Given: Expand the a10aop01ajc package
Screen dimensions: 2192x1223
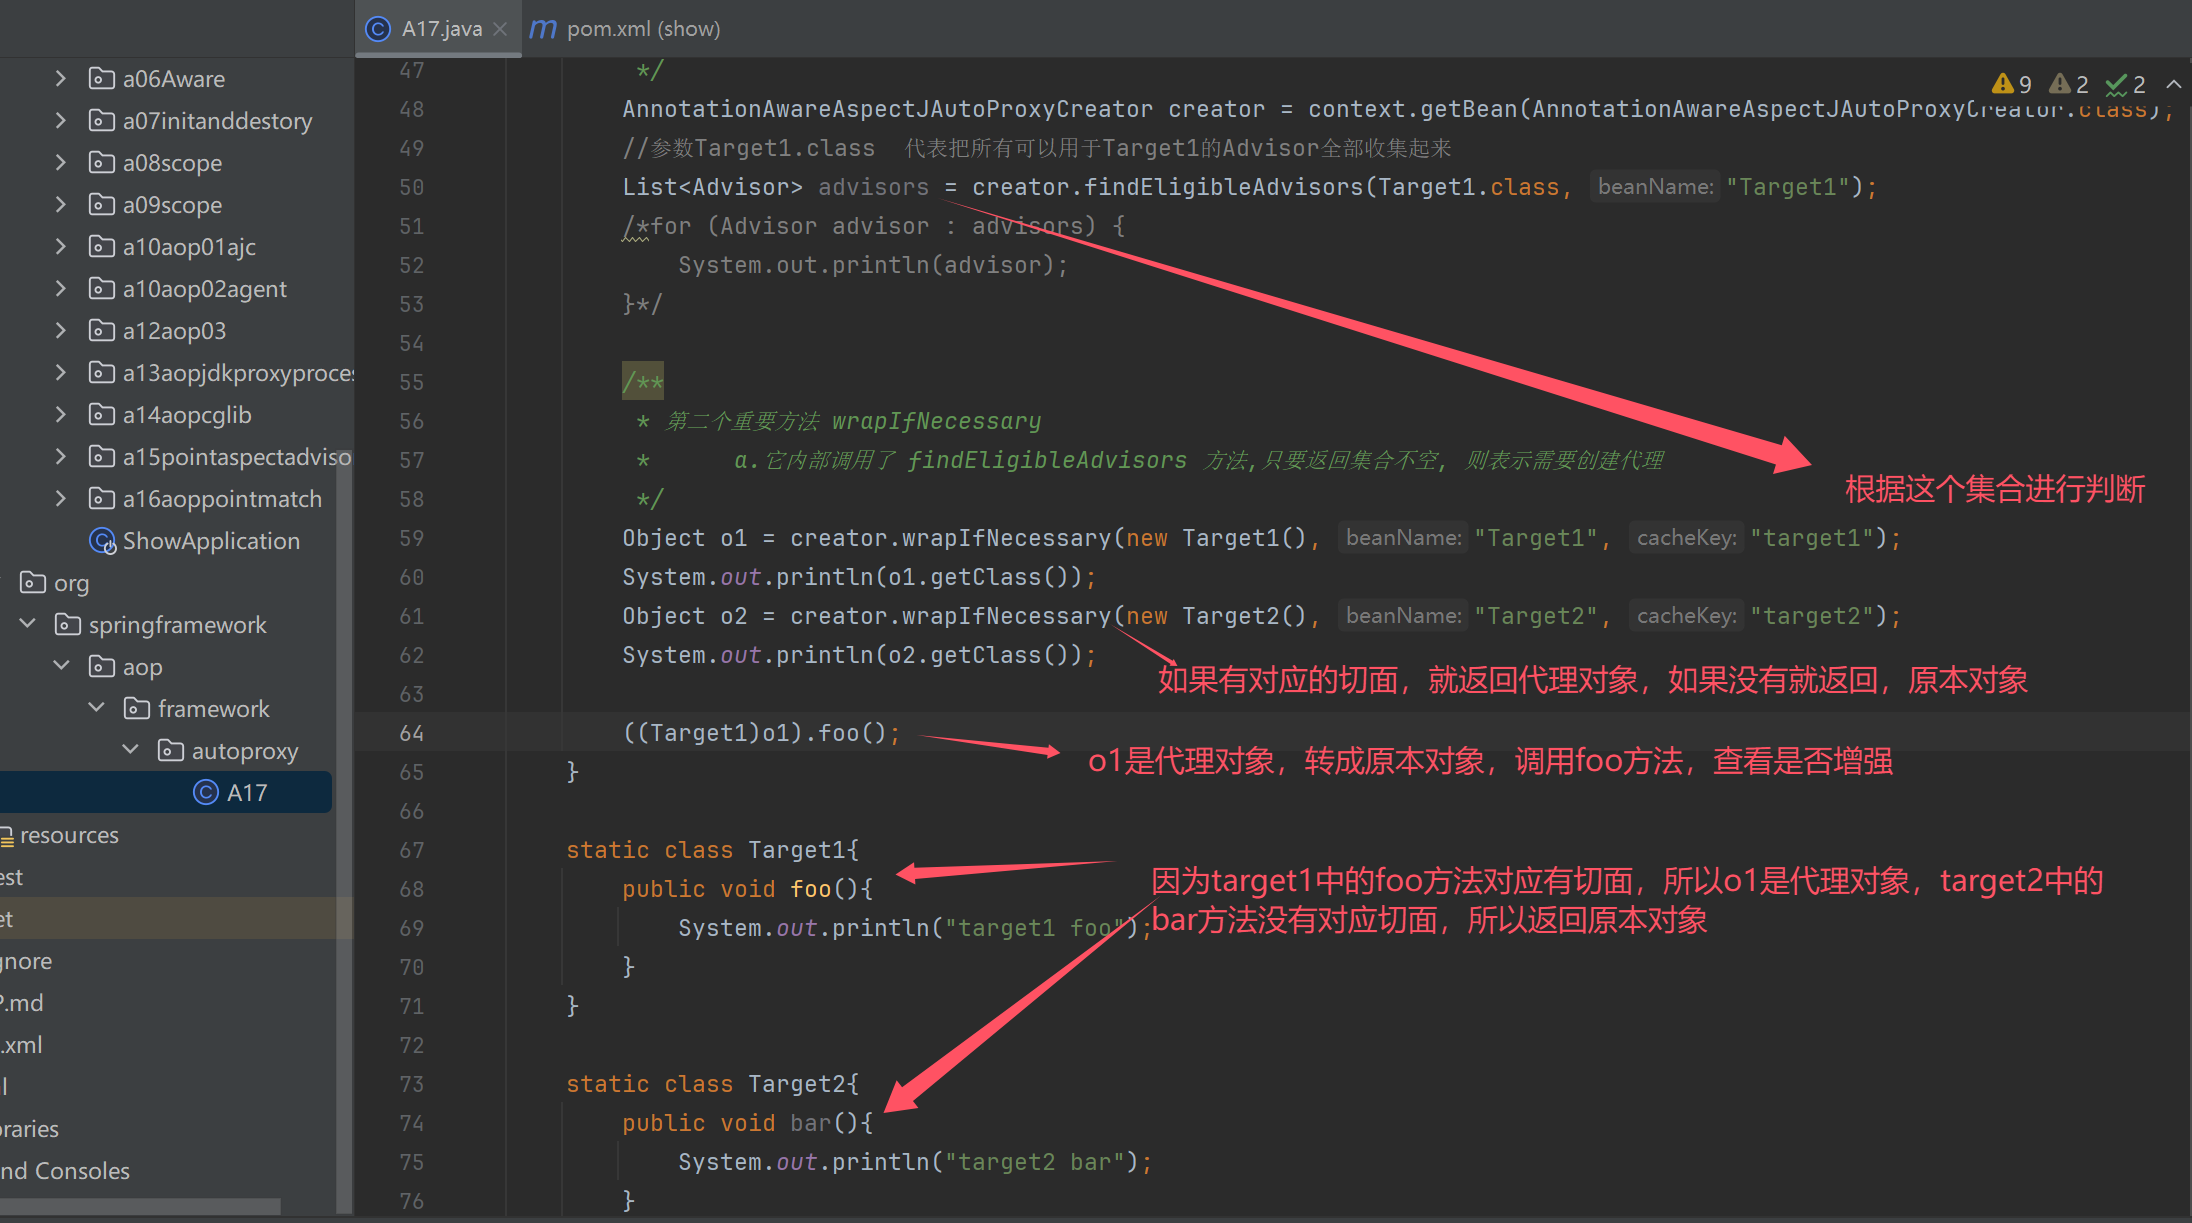Looking at the screenshot, I should [x=61, y=246].
